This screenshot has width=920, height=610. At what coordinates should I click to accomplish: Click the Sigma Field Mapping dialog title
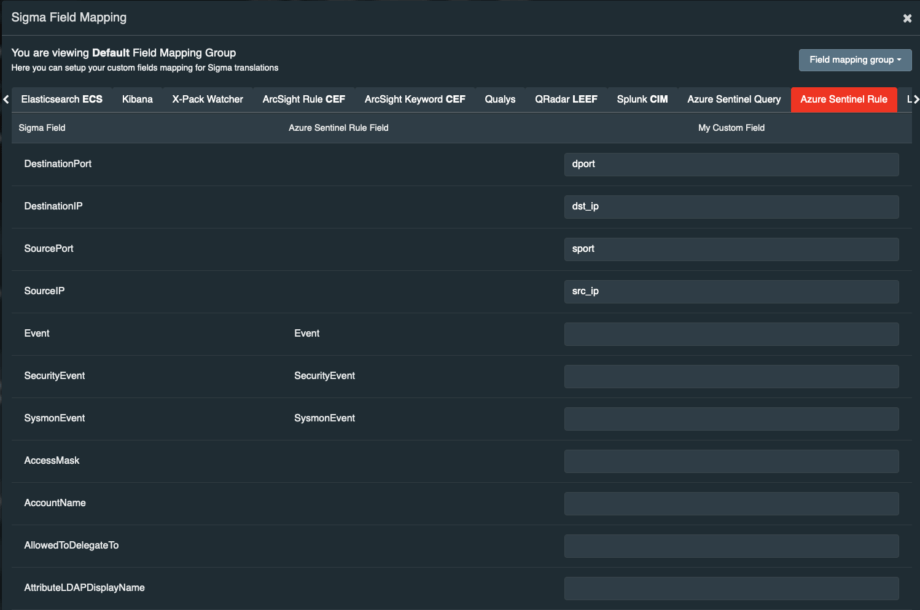69,18
